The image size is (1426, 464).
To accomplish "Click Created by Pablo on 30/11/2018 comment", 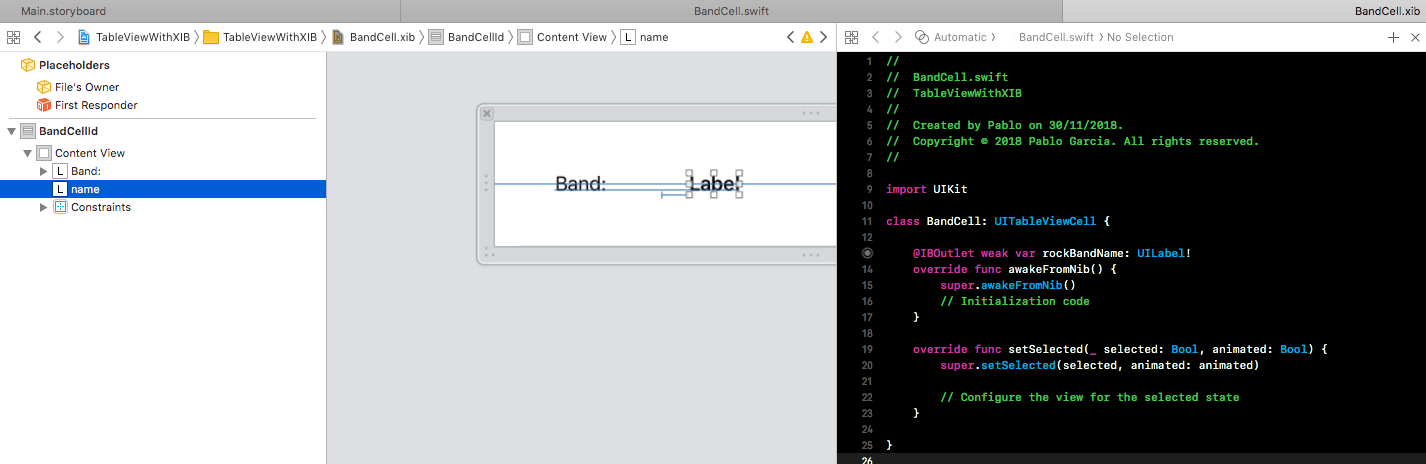I will (x=1004, y=125).
